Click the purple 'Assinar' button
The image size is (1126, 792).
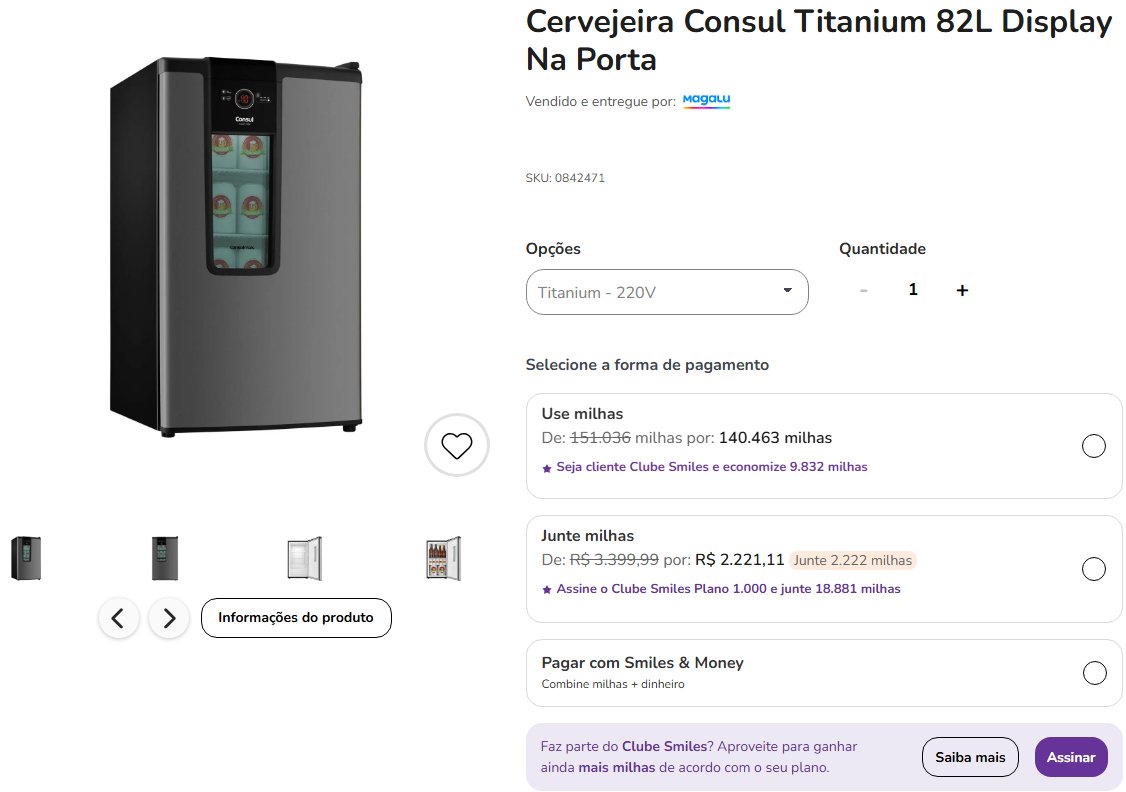1071,757
